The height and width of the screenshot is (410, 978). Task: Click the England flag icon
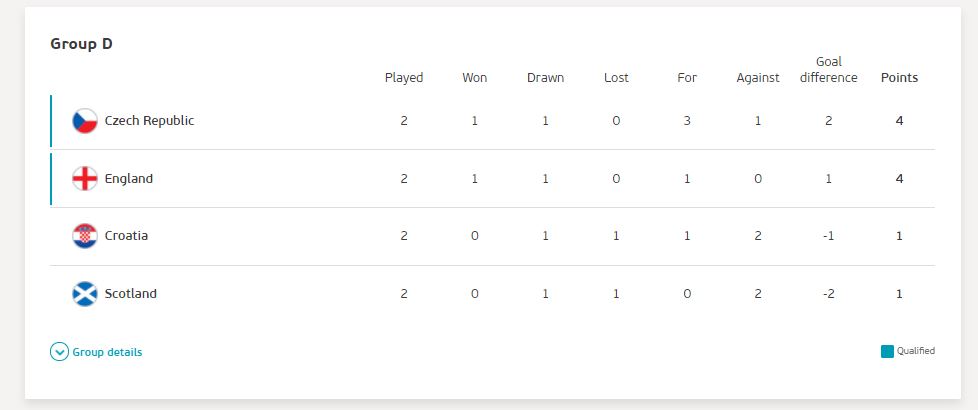tap(85, 178)
